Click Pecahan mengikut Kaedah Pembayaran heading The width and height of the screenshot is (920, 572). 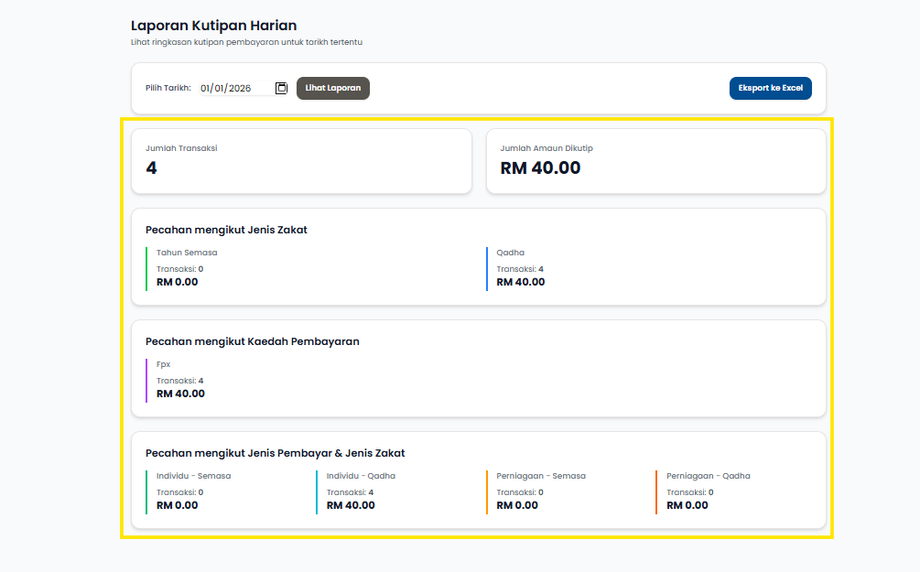click(252, 341)
